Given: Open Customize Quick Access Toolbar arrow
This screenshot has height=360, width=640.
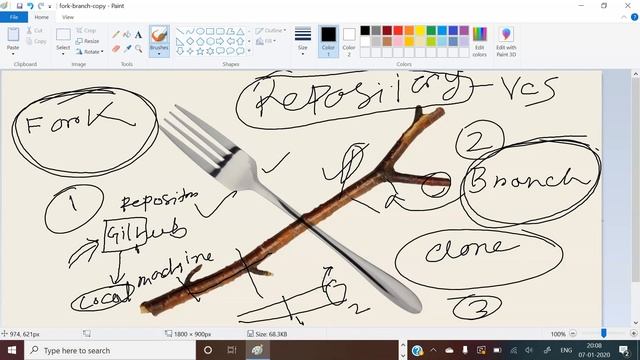Looking at the screenshot, I should (50, 6).
